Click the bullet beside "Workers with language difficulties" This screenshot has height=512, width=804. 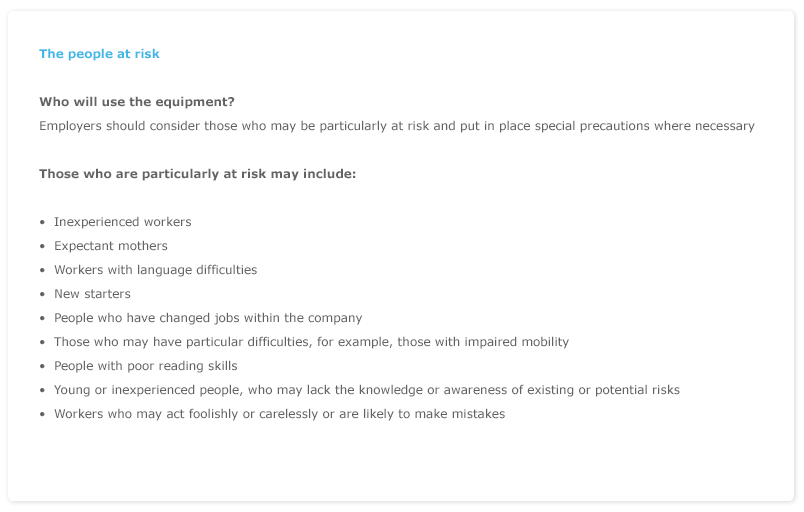[42, 271]
